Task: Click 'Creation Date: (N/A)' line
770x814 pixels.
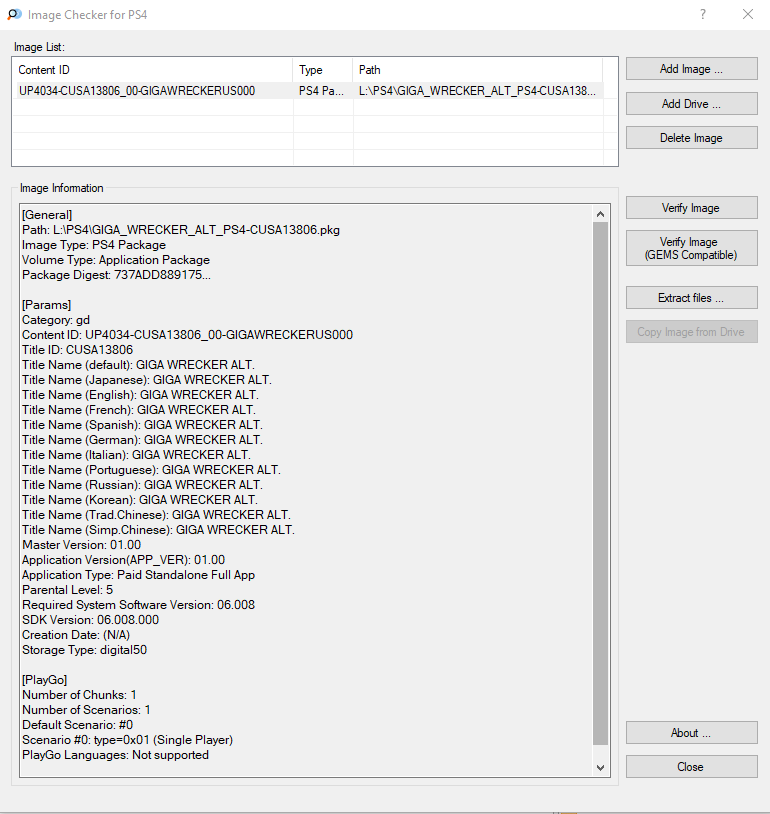Action: [x=76, y=636]
